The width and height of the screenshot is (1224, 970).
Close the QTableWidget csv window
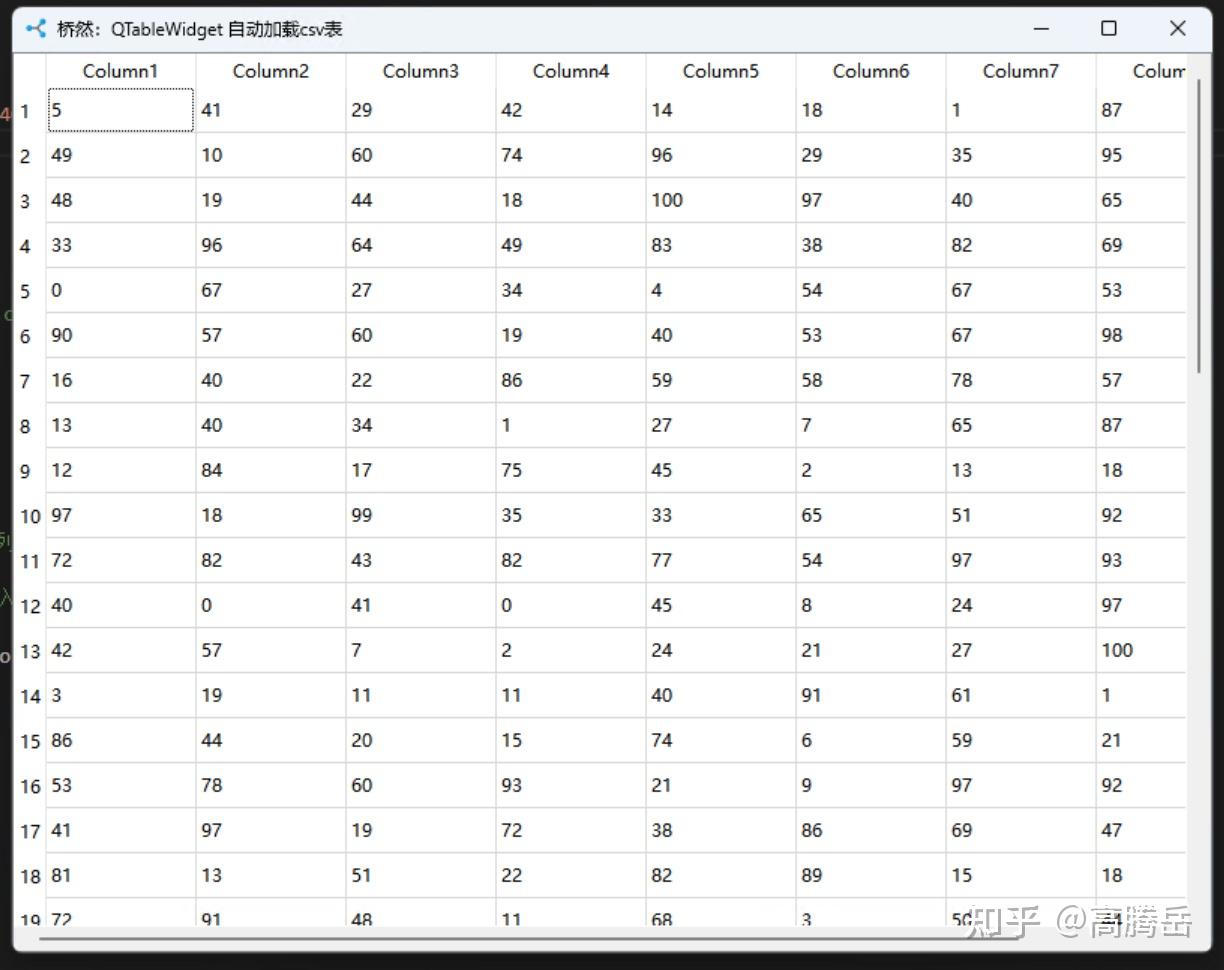tap(1177, 29)
